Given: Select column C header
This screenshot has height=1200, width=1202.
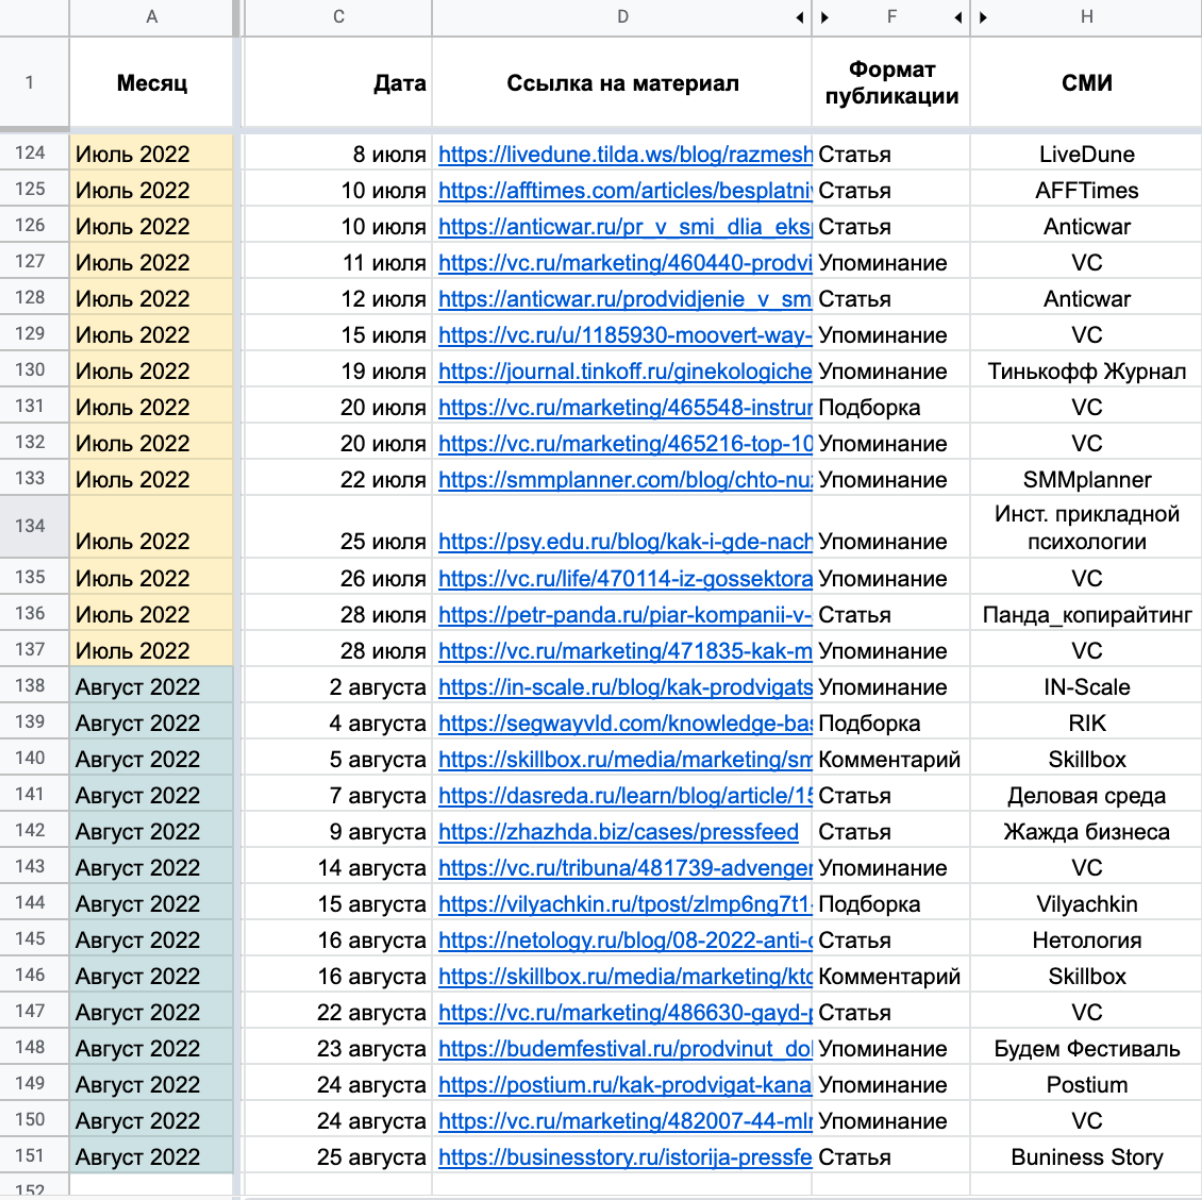Looking at the screenshot, I should tap(339, 17).
